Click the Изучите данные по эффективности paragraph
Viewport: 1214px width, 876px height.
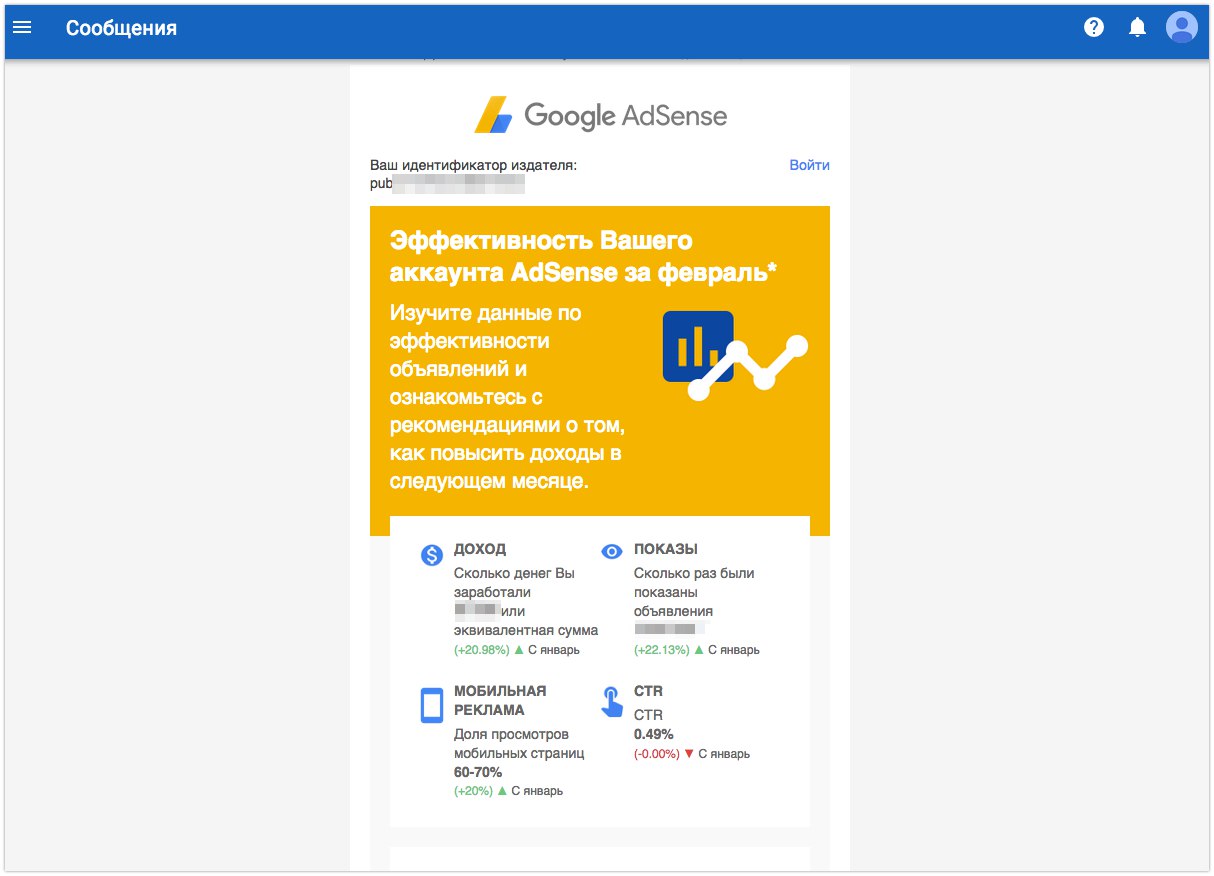pyautogui.click(x=508, y=397)
